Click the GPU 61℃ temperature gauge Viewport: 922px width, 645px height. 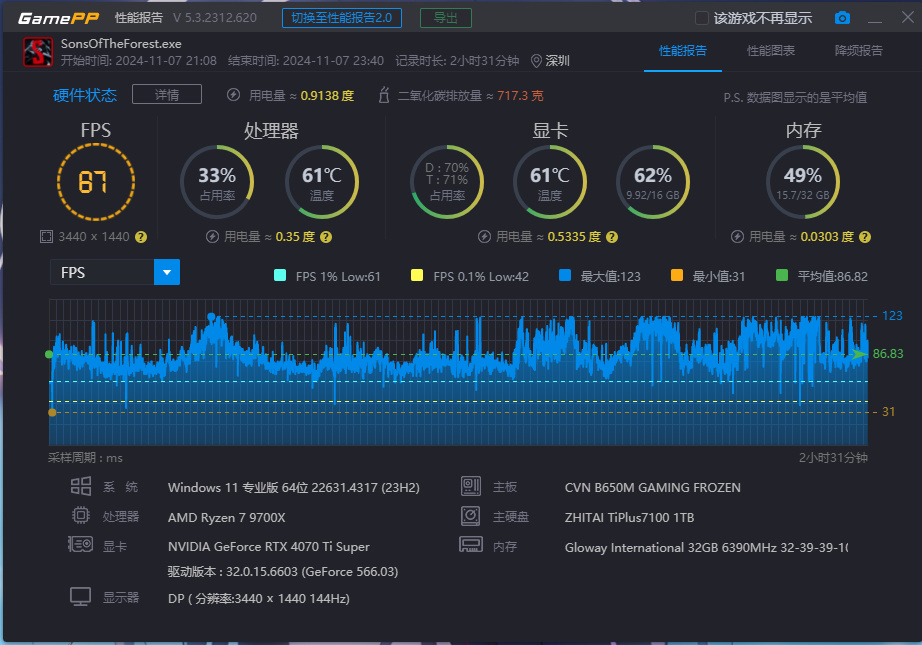point(550,182)
